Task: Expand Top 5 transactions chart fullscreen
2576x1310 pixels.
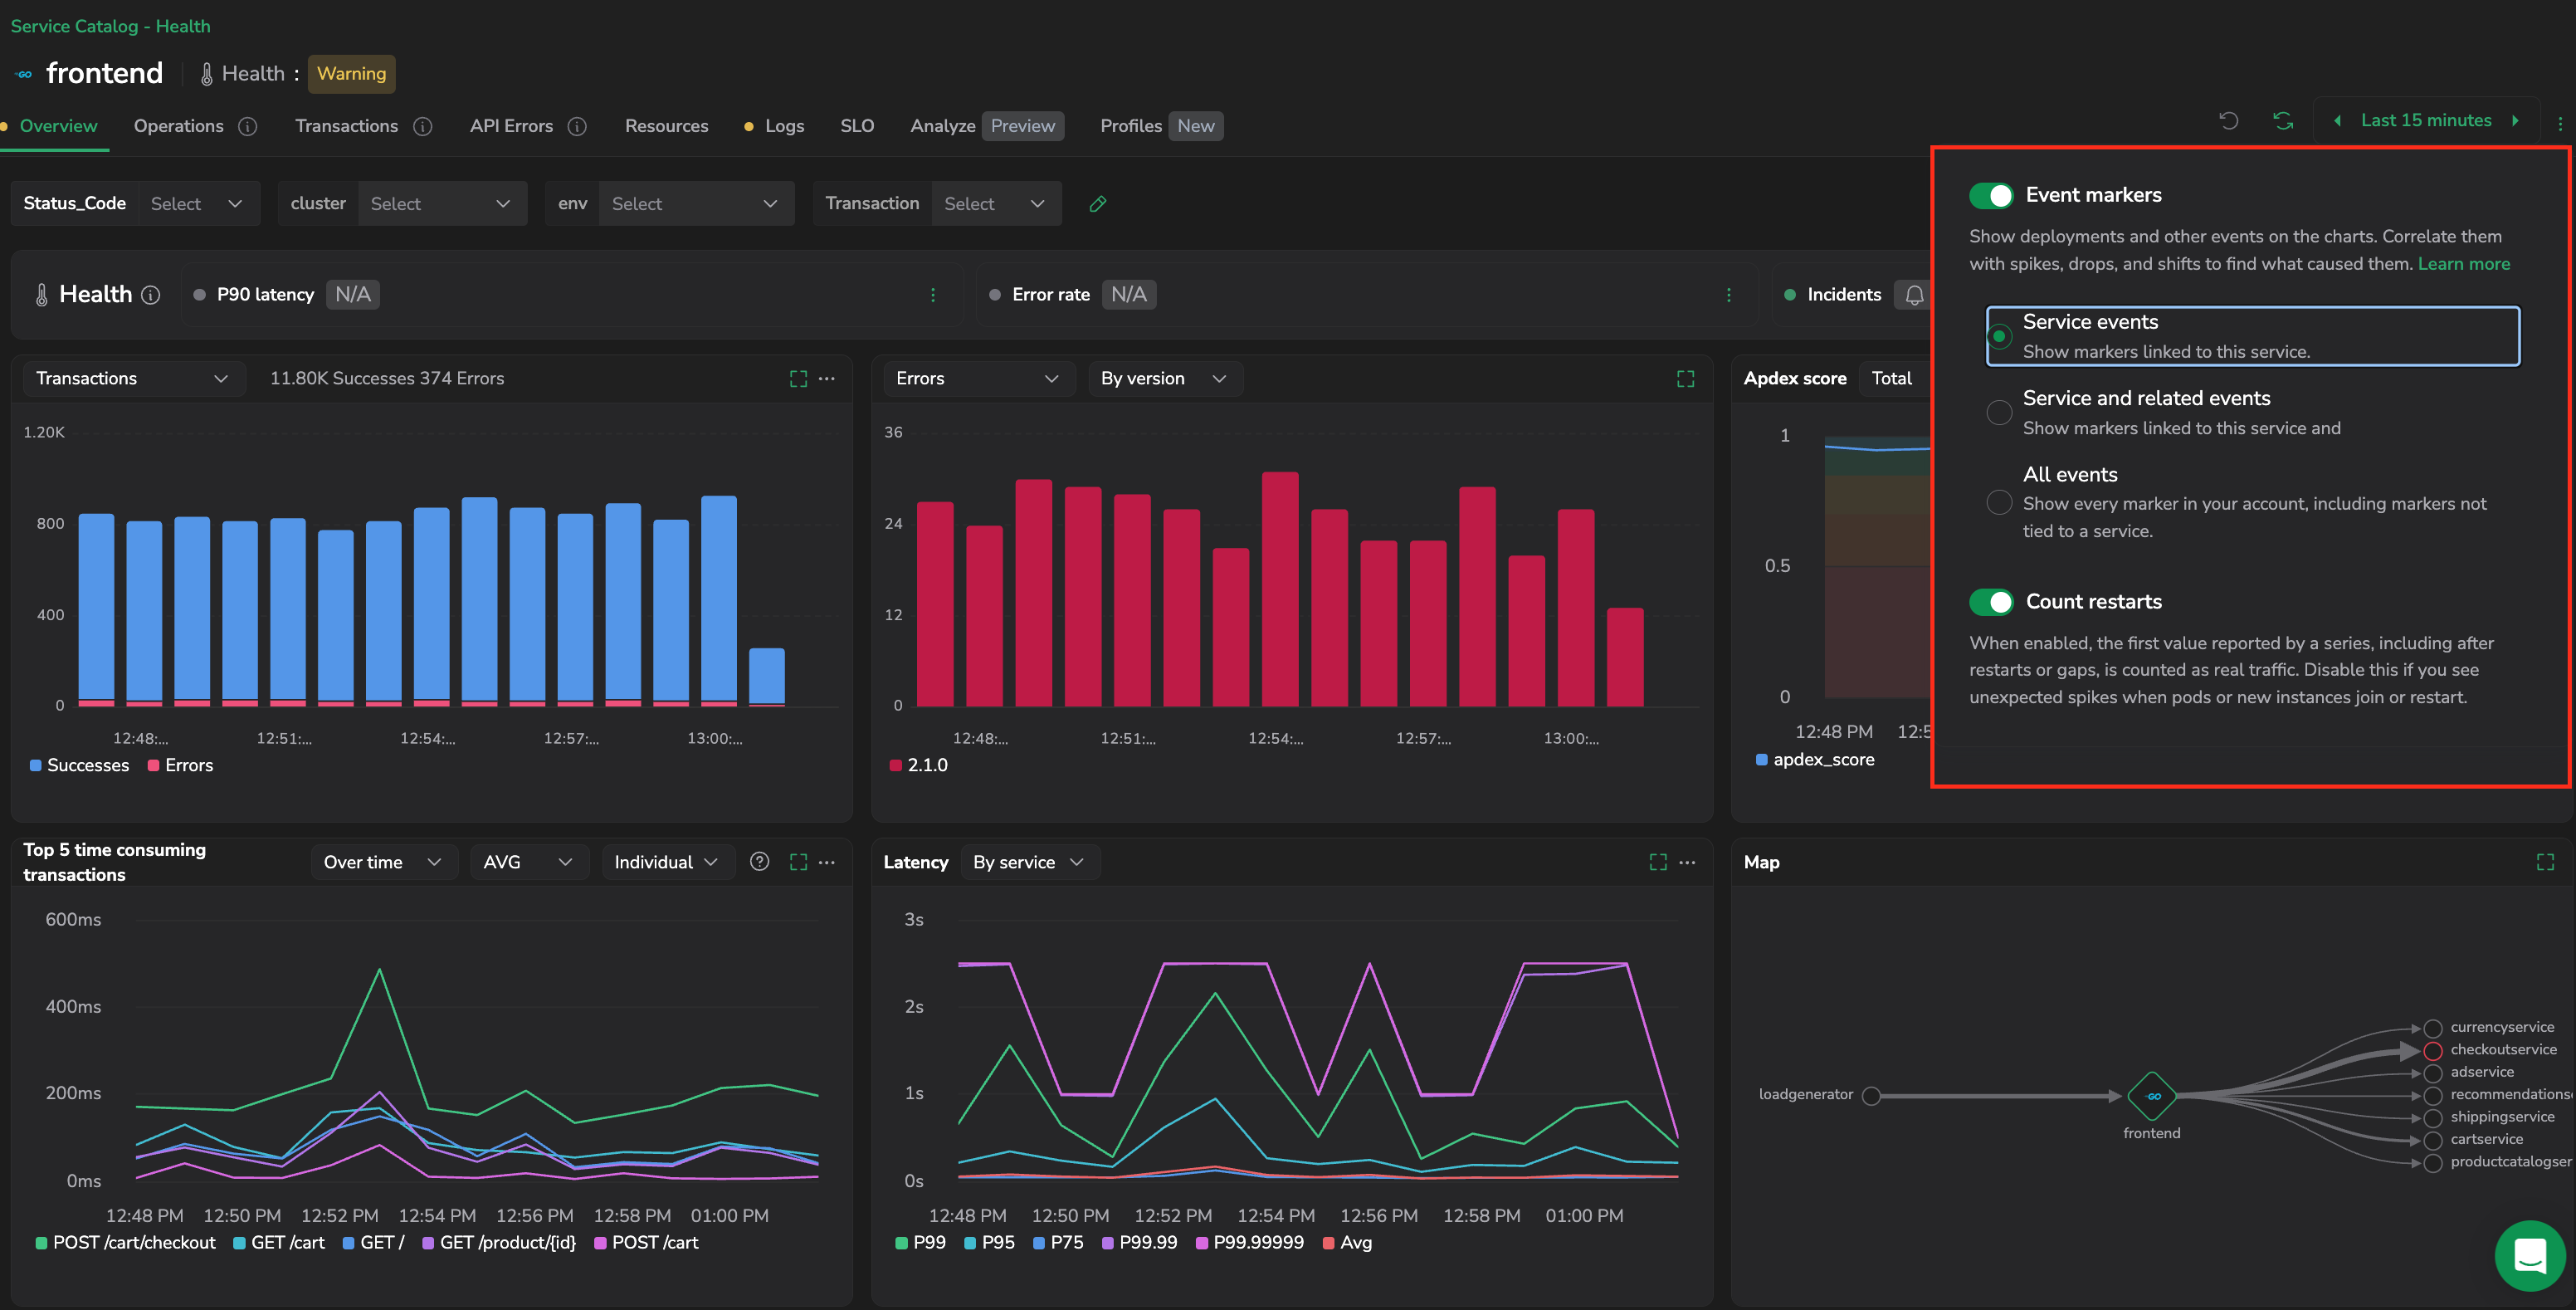Action: click(x=798, y=862)
